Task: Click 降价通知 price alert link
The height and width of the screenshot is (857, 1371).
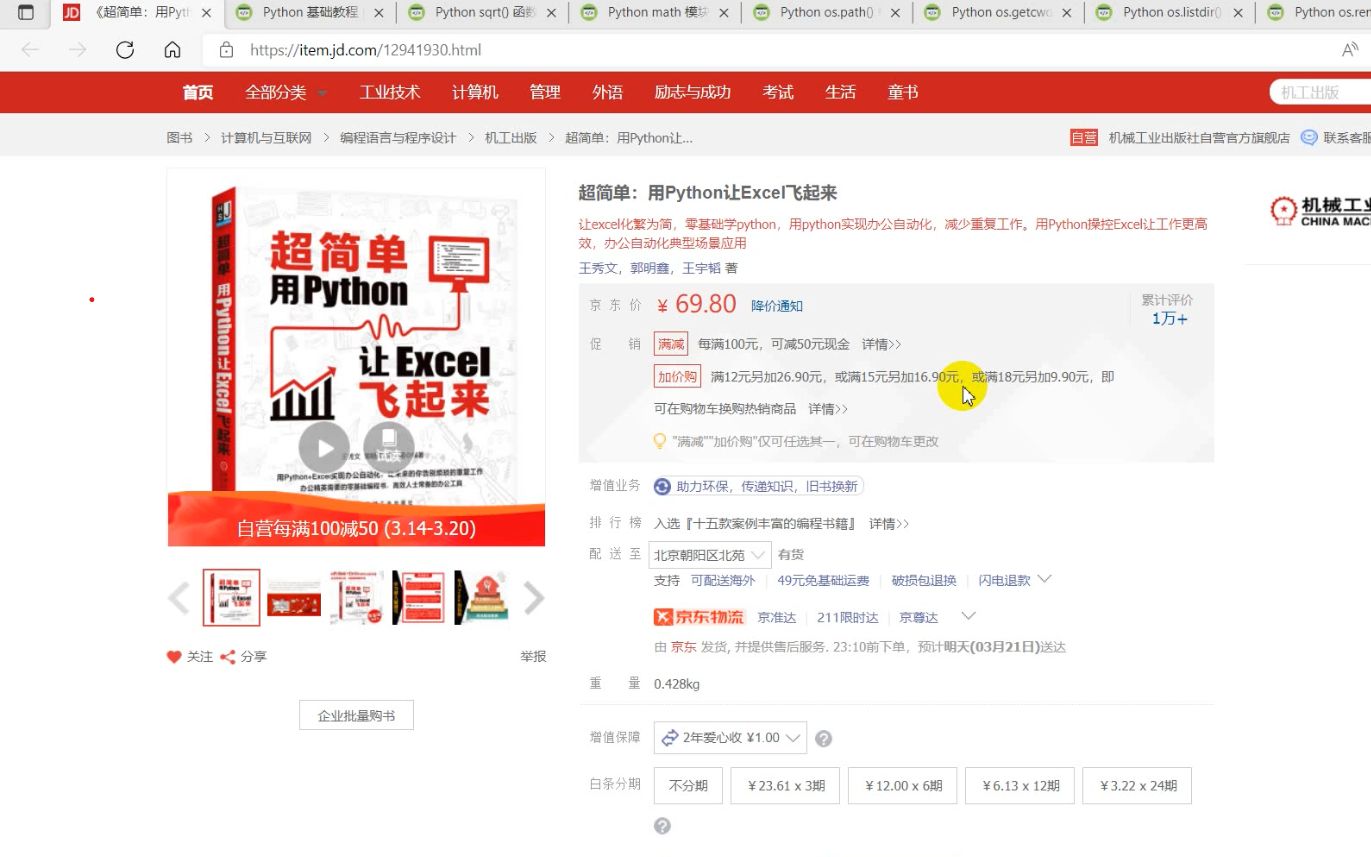Action: [x=777, y=306]
